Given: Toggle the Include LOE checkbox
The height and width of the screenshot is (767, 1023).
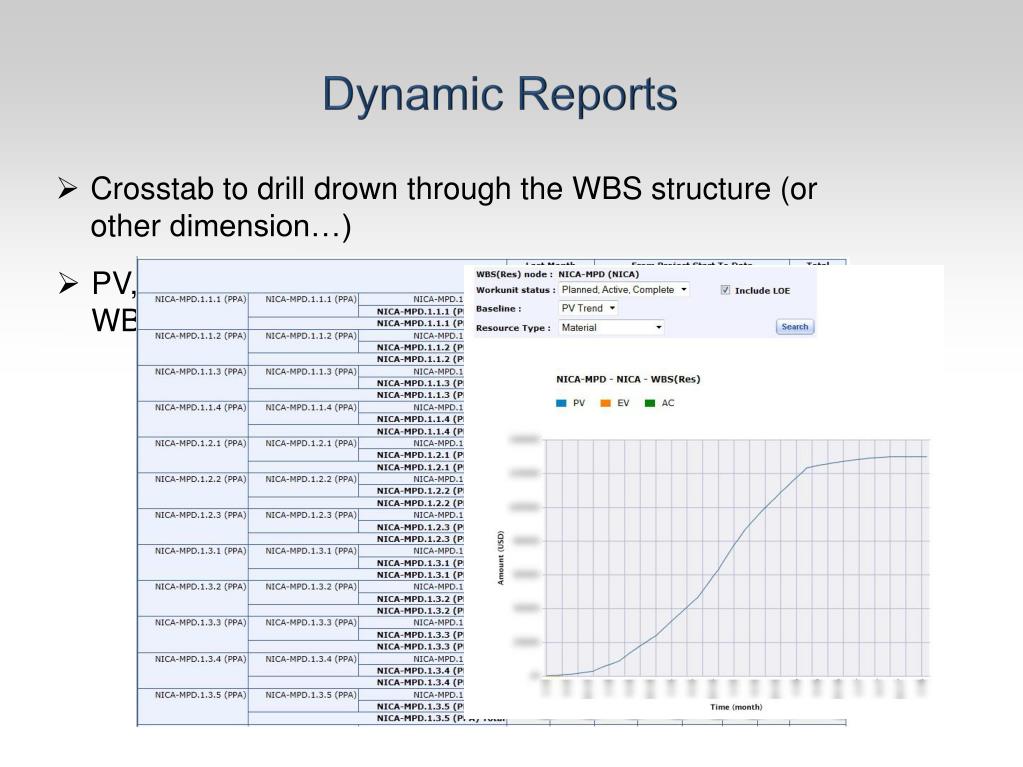Looking at the screenshot, I should [x=725, y=290].
